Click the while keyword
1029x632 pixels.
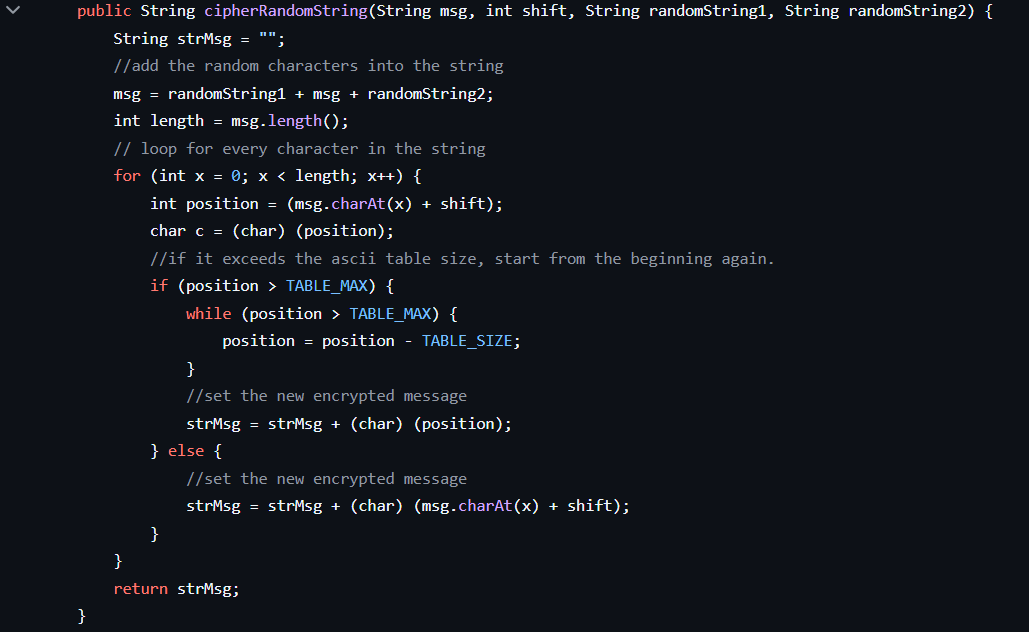click(208, 314)
